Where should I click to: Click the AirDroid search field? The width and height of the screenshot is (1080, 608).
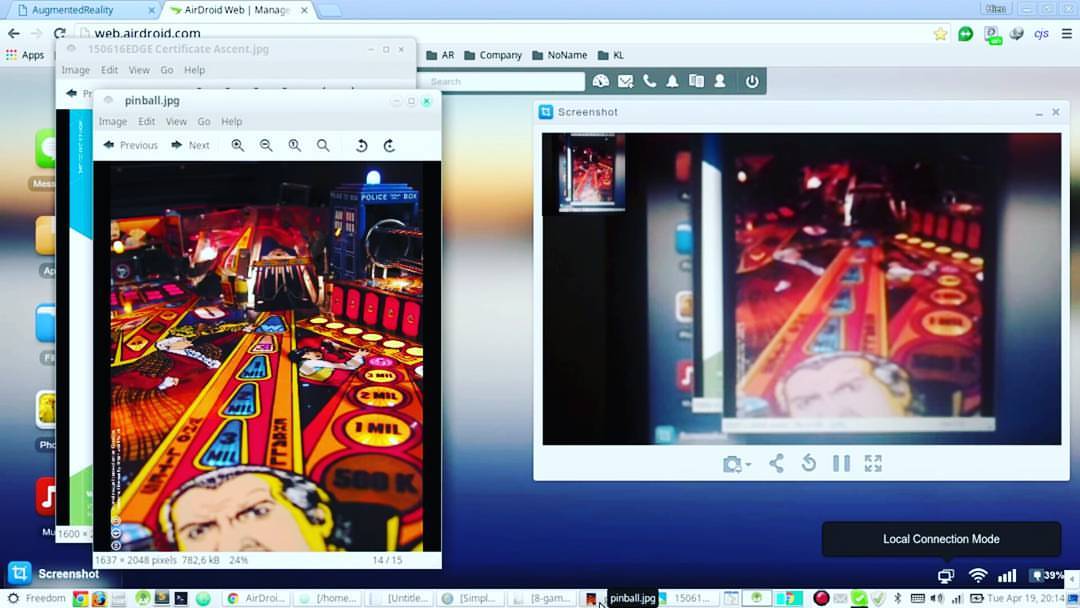tap(504, 81)
